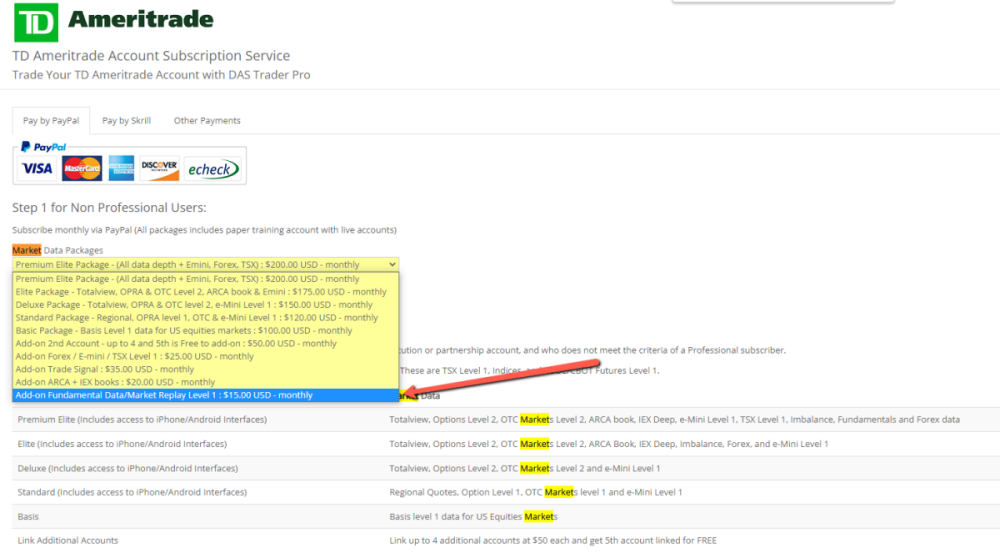Select Add-on Fundamental Data/Market Replay option
The image size is (1000, 553).
pyautogui.click(x=164, y=395)
